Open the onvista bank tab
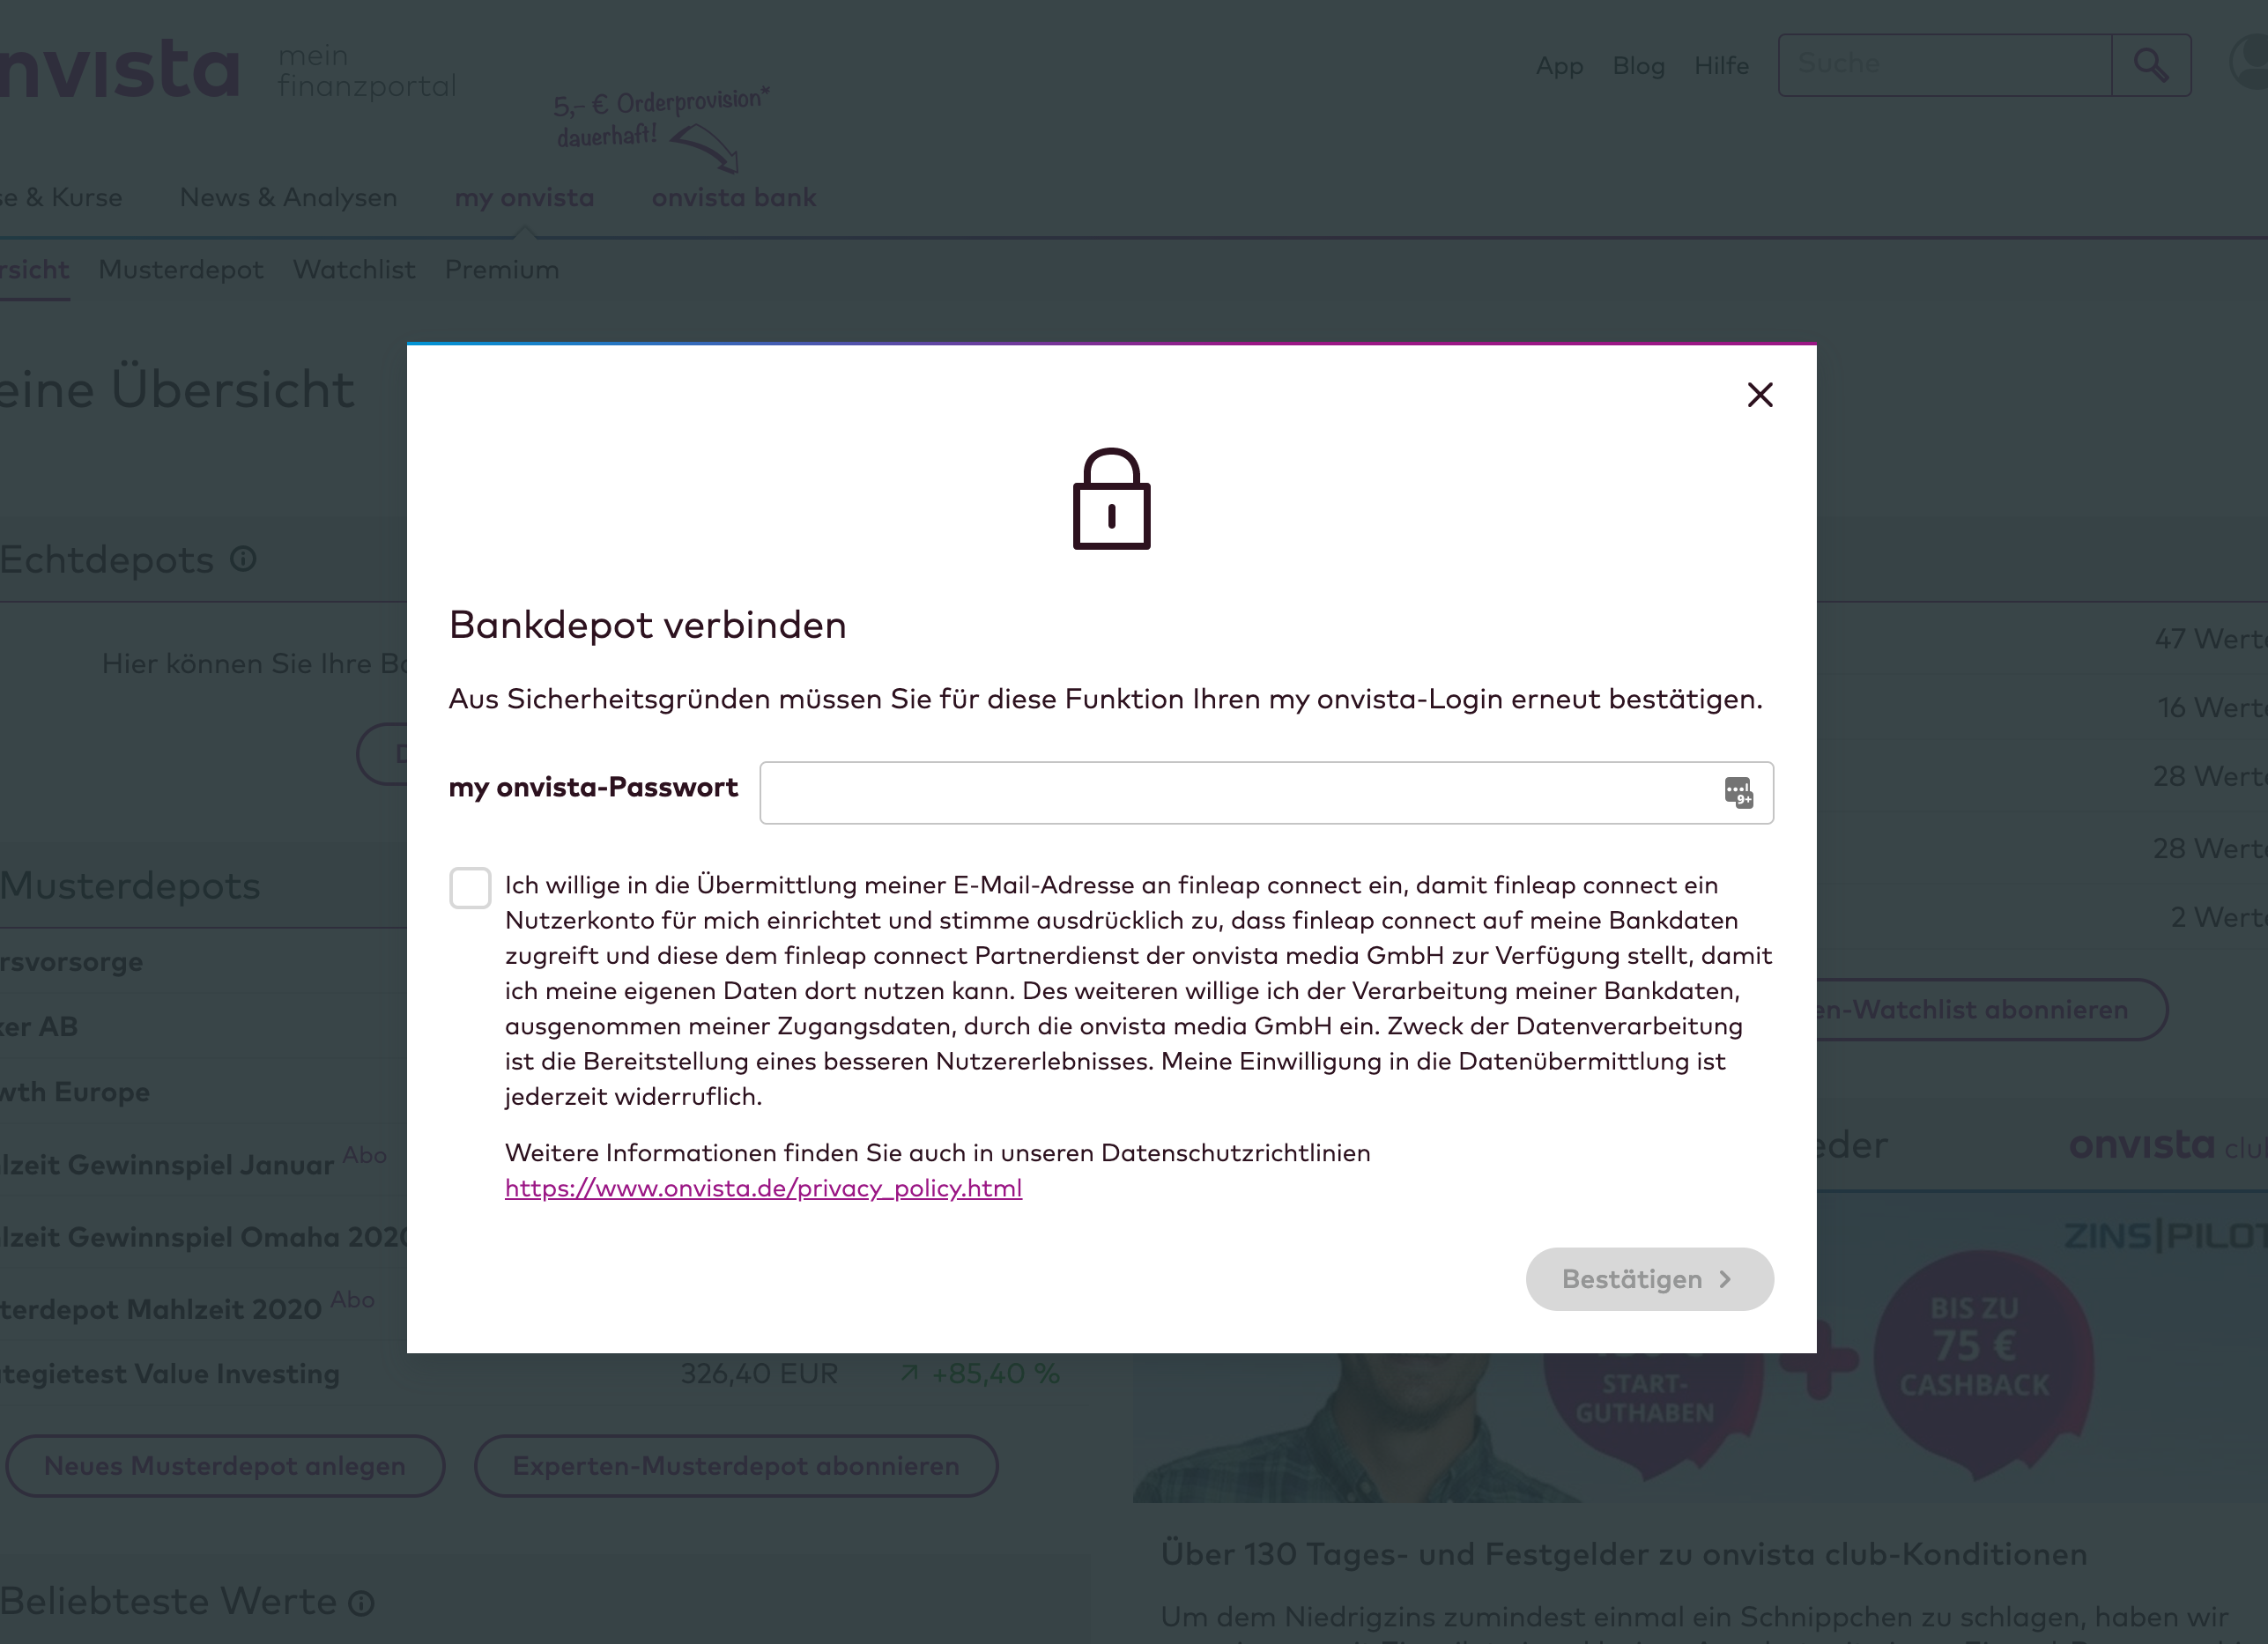The image size is (2268, 1644). tap(734, 197)
